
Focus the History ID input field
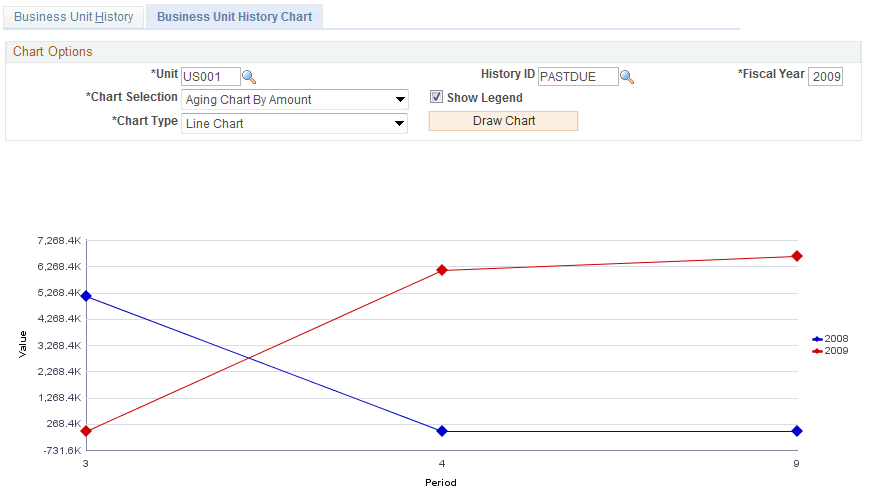[x=578, y=77]
